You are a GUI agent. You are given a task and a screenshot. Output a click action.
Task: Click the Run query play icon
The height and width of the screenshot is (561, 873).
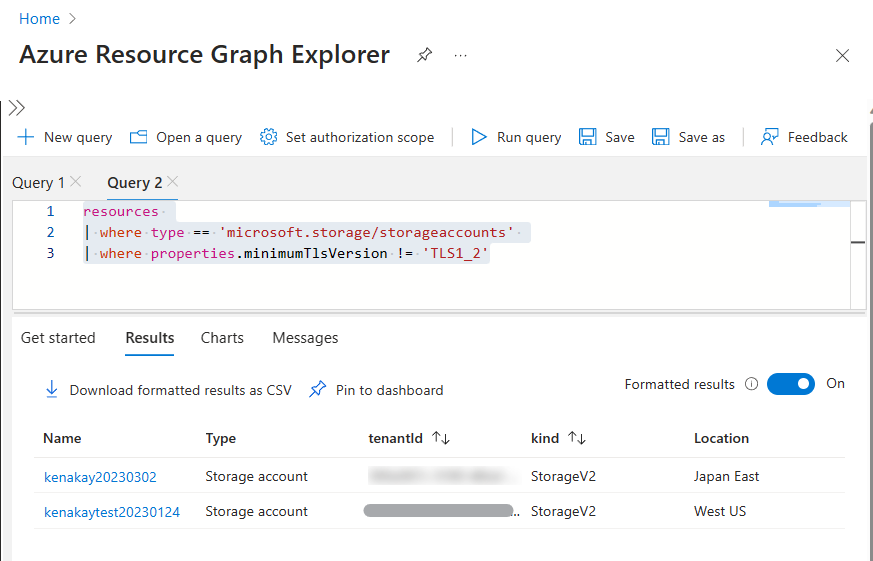coord(479,137)
